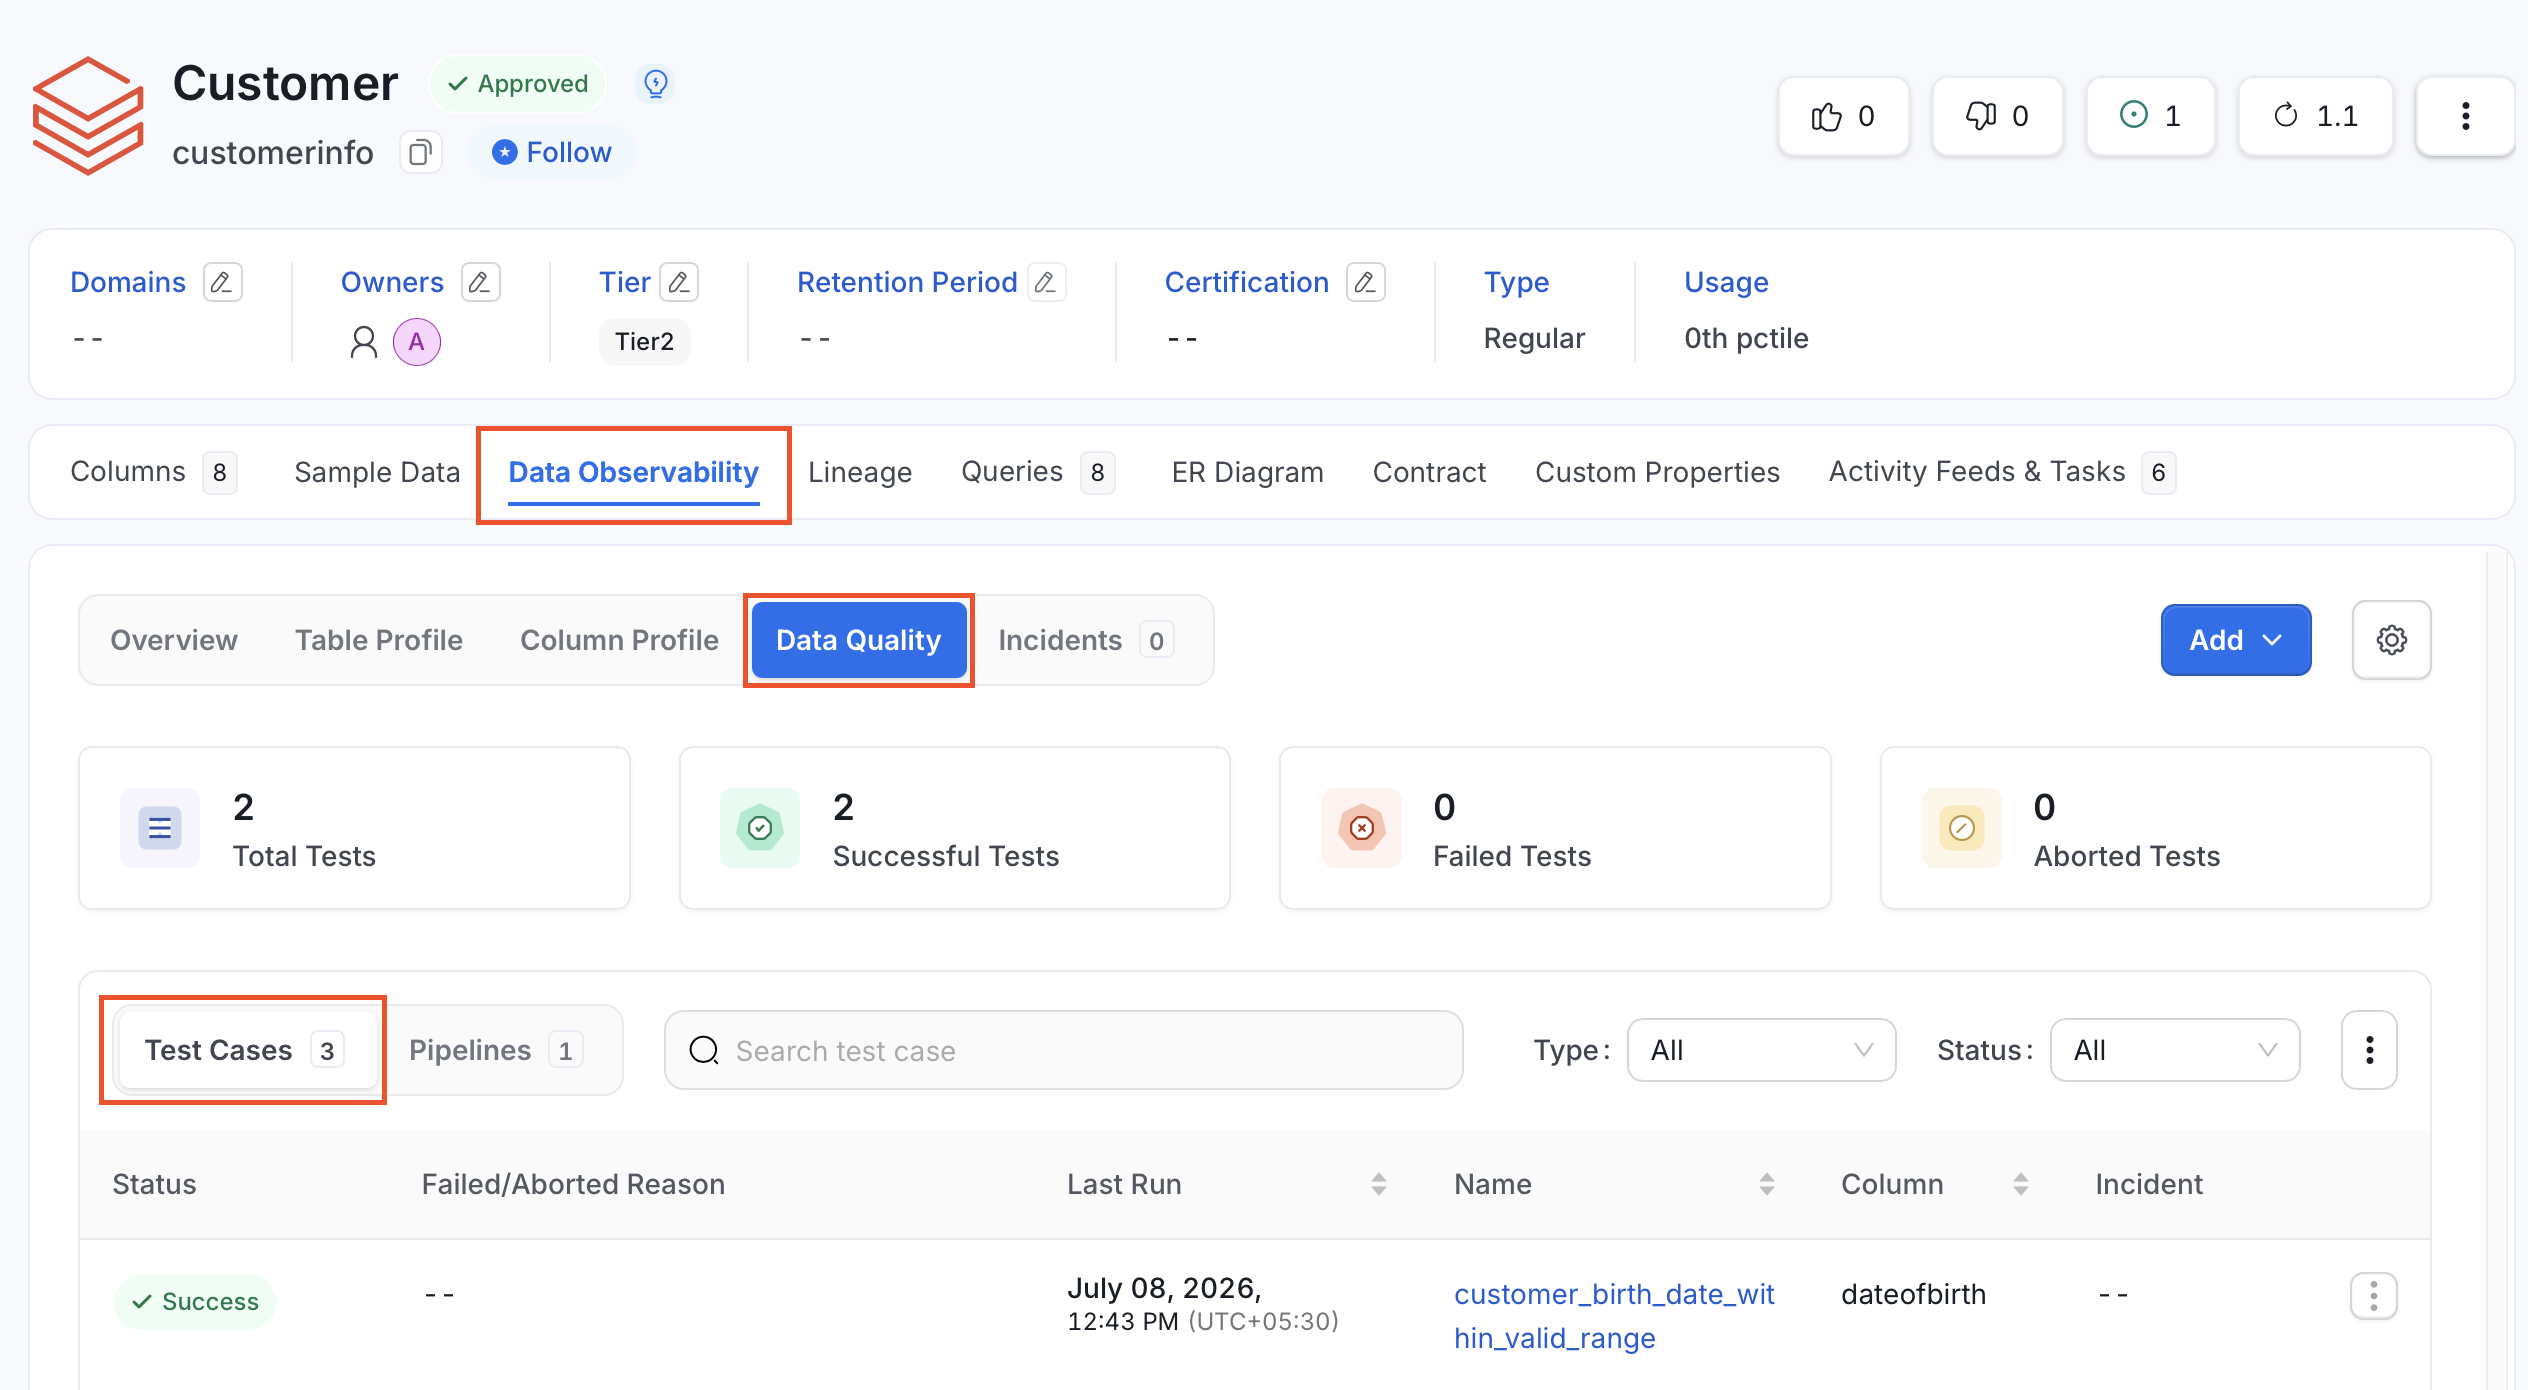Toggle Follow for the Customer table
The width and height of the screenshot is (2528, 1390).
552,152
